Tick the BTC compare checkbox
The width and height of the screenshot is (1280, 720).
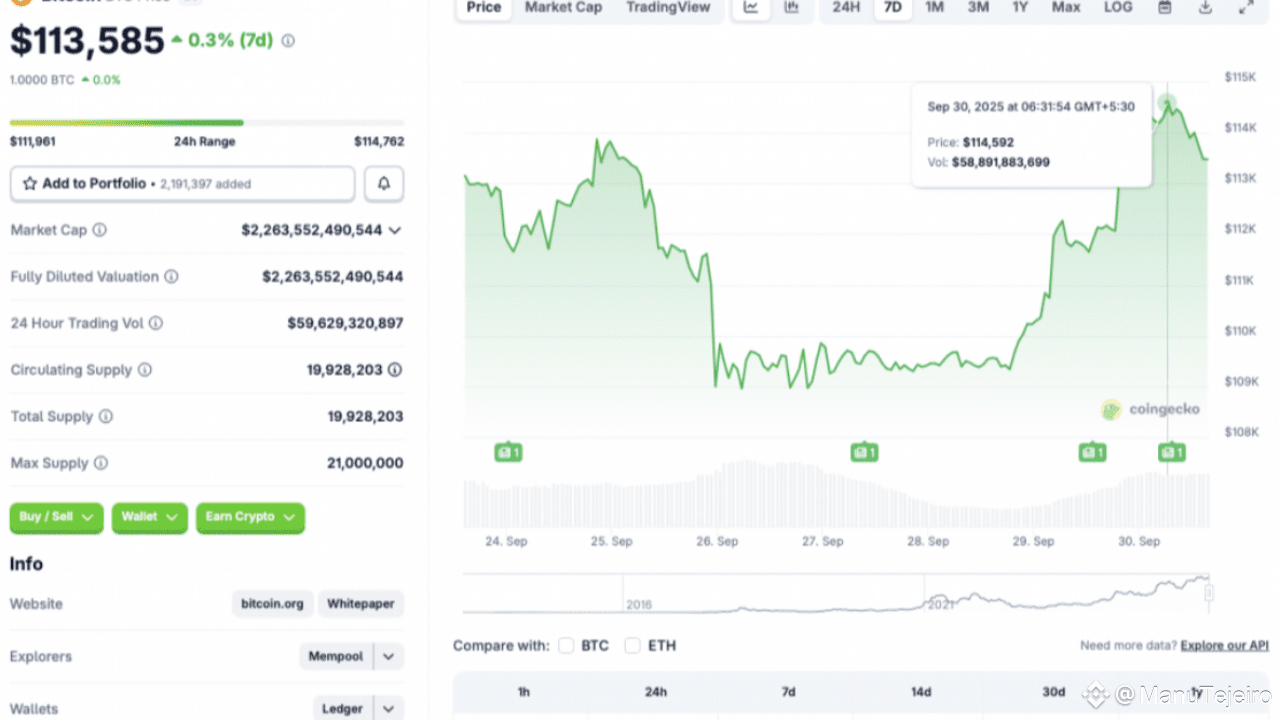(566, 646)
